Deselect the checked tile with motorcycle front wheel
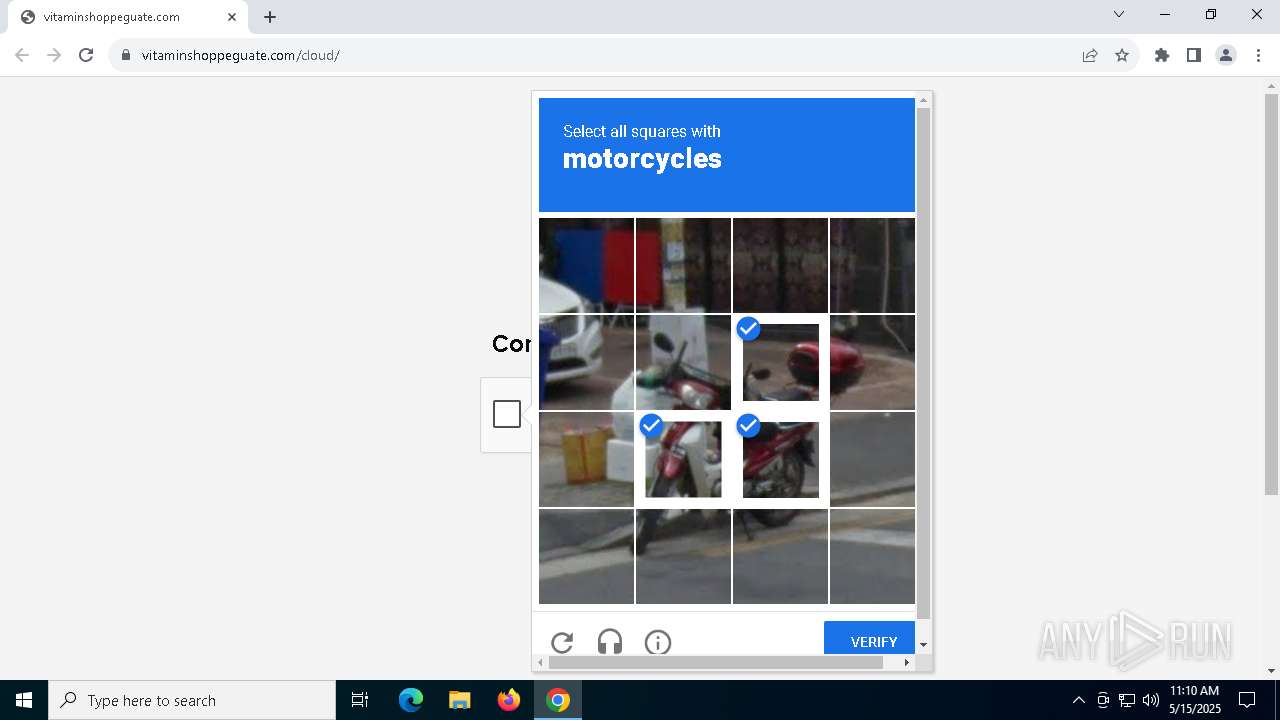 [684, 459]
